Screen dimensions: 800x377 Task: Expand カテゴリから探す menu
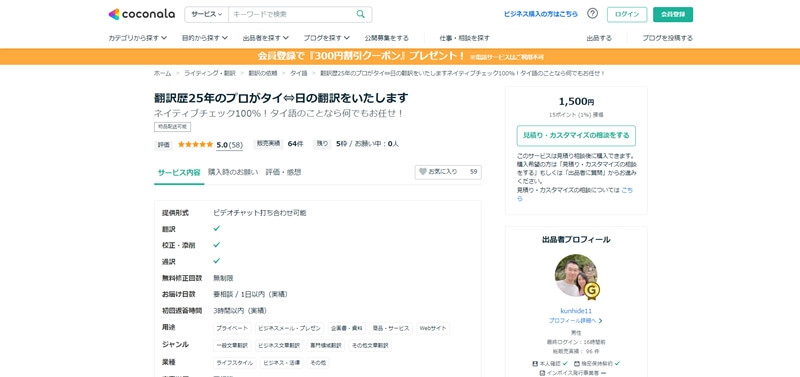click(x=138, y=38)
